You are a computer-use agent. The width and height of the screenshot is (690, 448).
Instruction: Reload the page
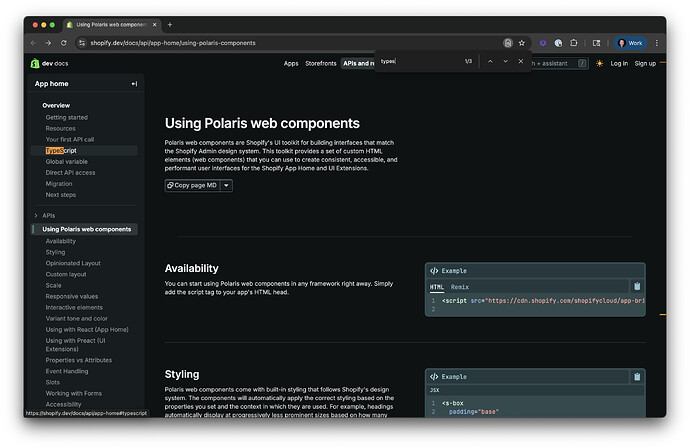64,43
